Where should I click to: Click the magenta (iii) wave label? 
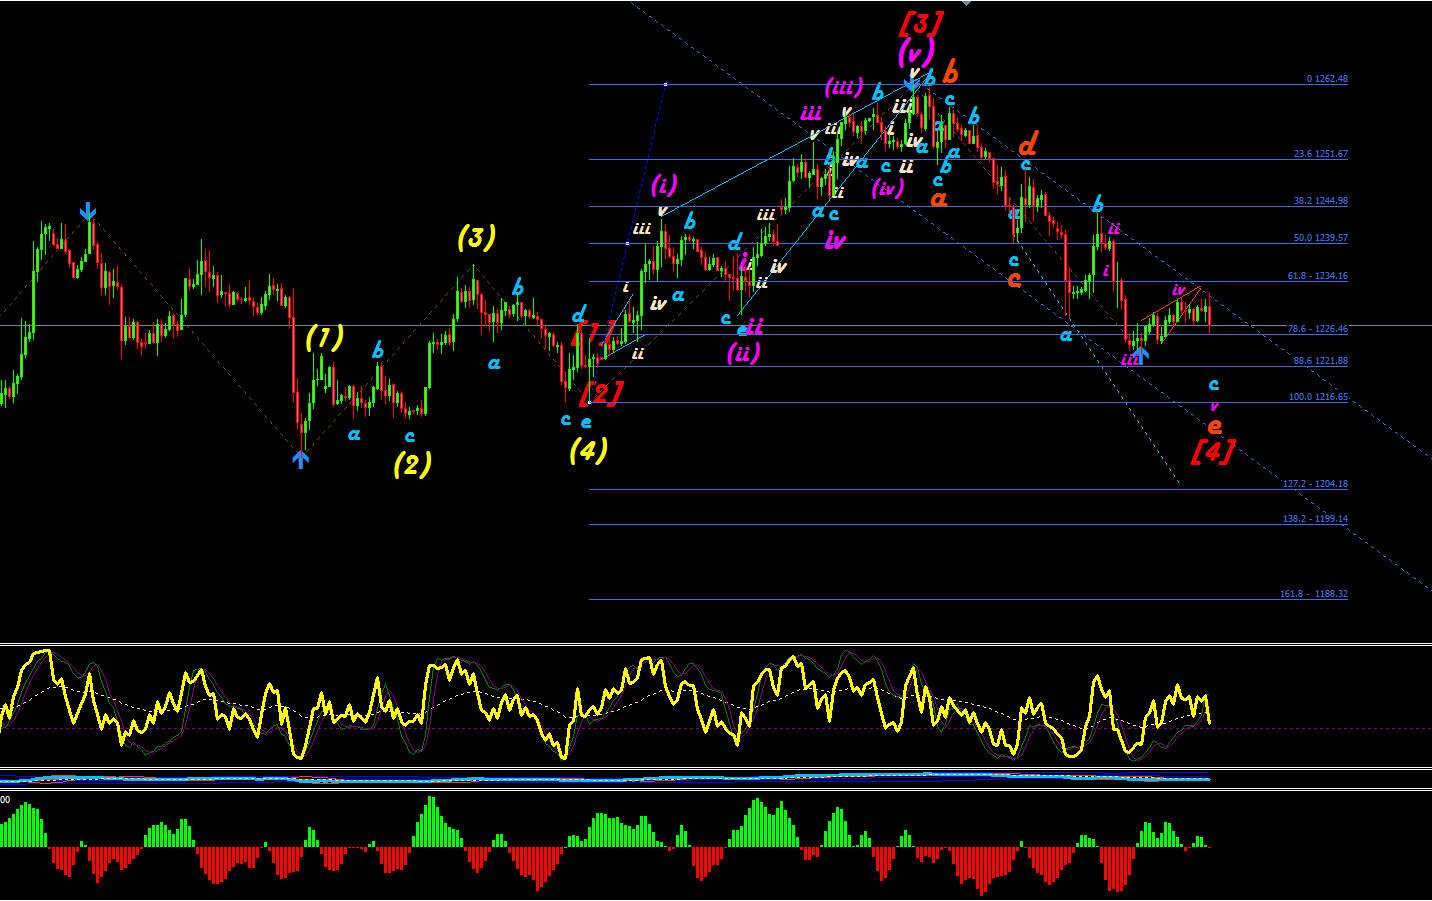pyautogui.click(x=844, y=87)
